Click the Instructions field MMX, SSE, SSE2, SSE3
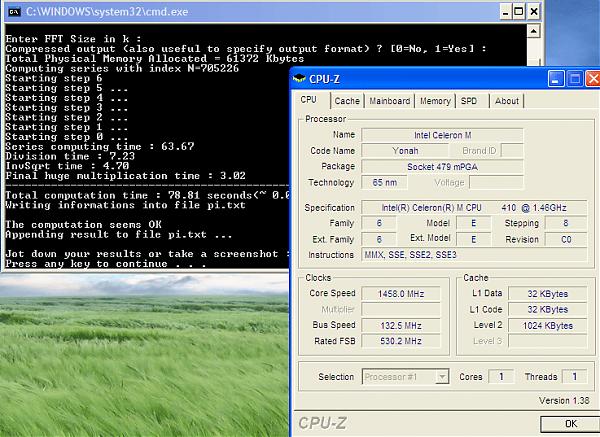The height and width of the screenshot is (437, 600). tap(474, 255)
